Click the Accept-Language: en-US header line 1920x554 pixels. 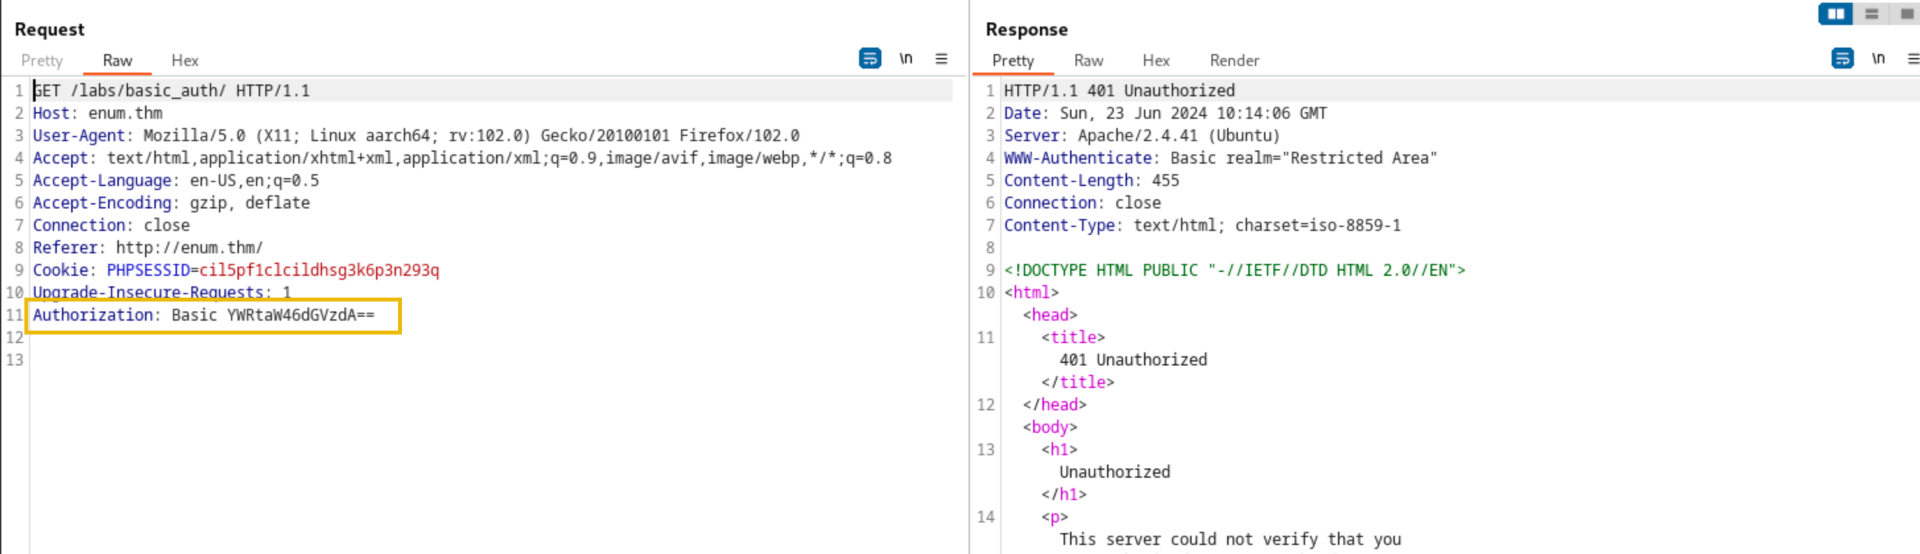click(176, 181)
